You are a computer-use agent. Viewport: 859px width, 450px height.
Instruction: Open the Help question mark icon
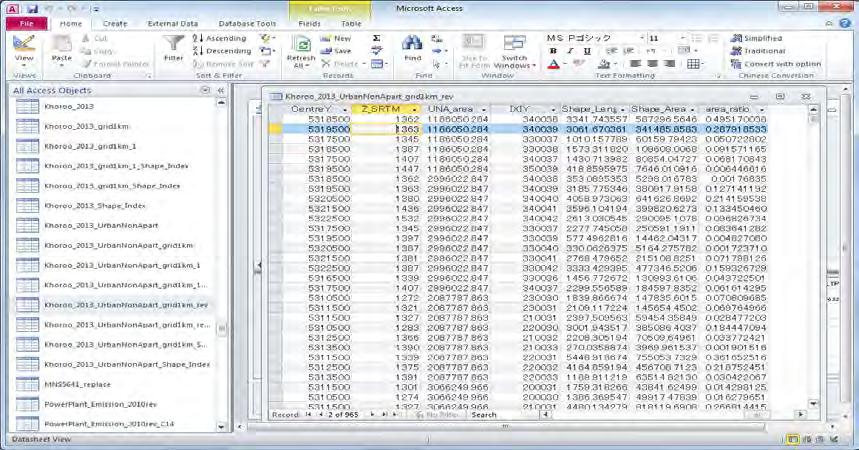[846, 23]
